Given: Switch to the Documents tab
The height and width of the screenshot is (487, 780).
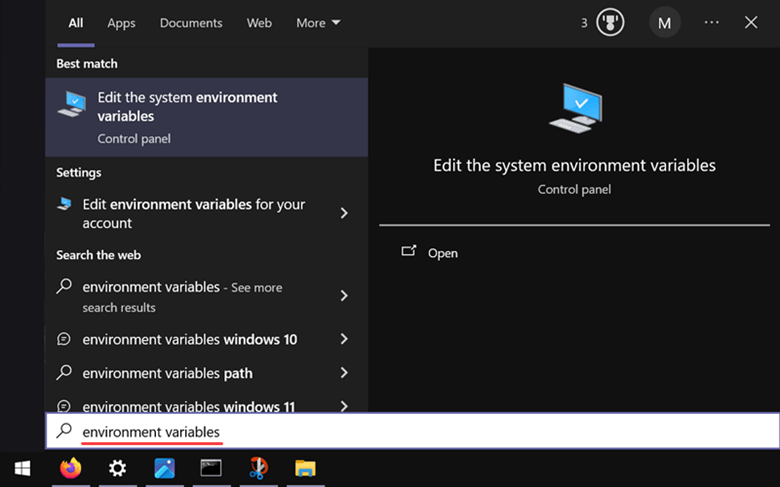Looking at the screenshot, I should [x=191, y=23].
